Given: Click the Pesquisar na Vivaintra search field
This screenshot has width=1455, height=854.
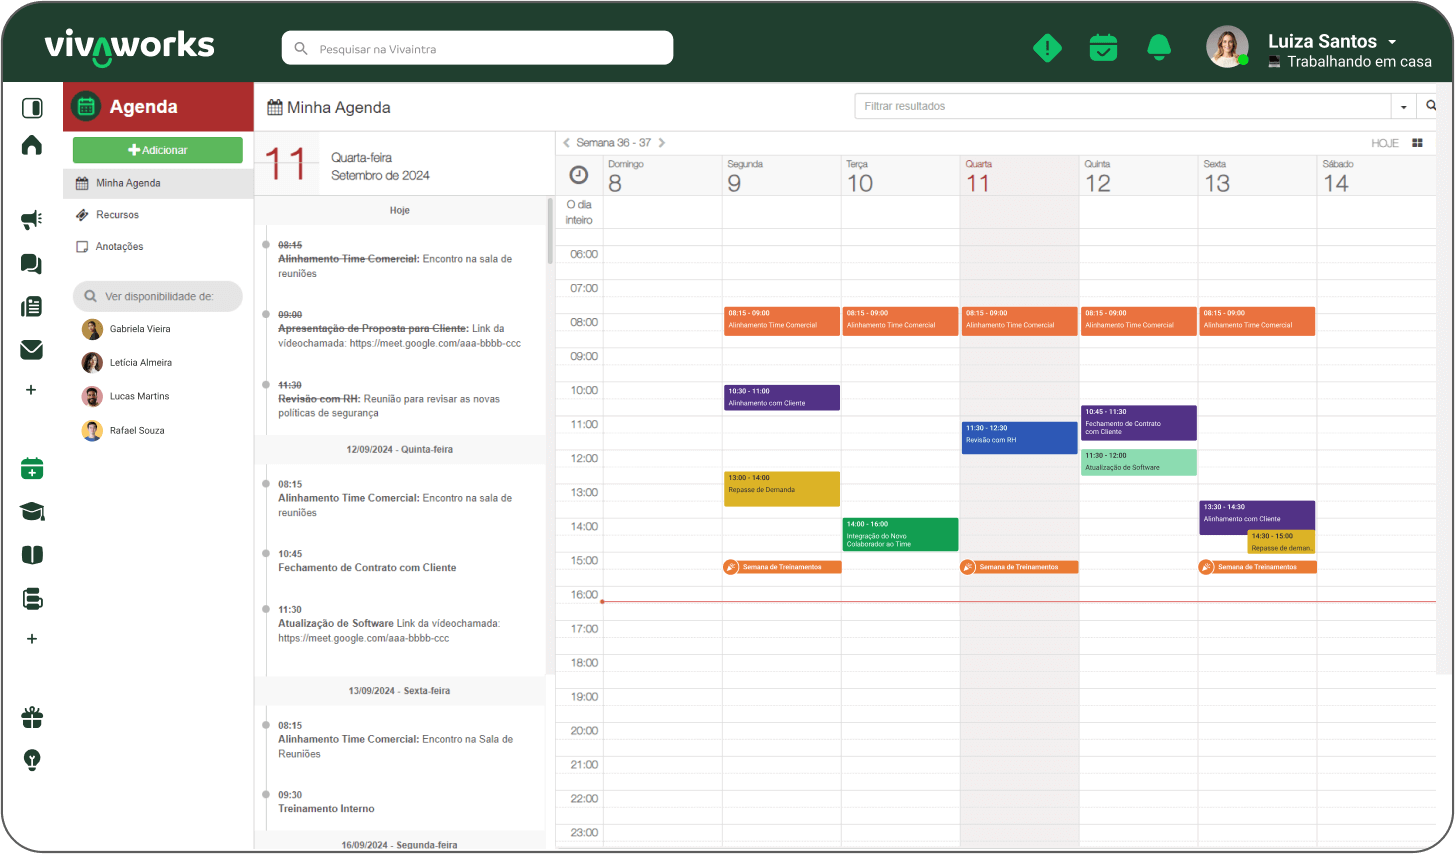Looking at the screenshot, I should [478, 48].
